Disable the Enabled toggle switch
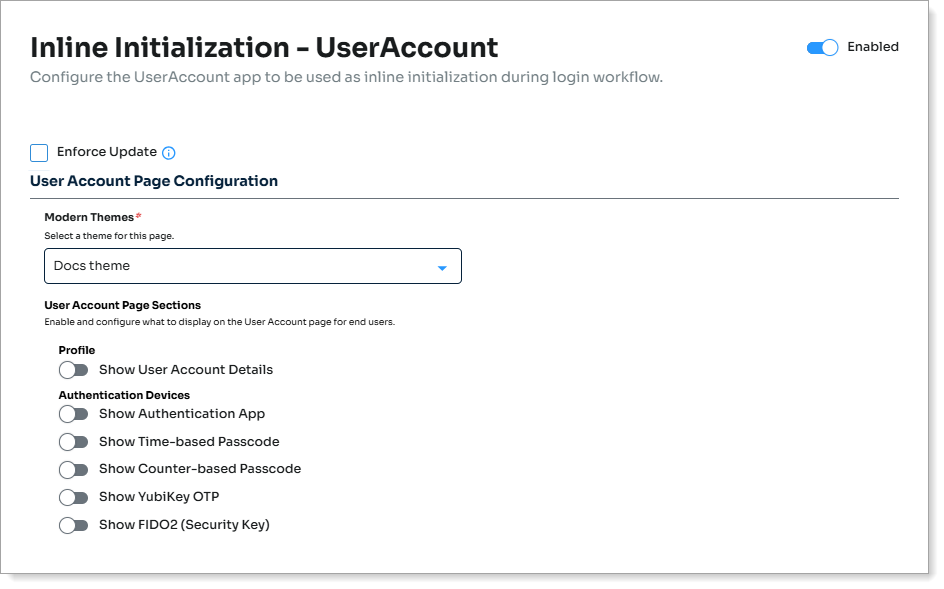Screen dimensions: 944x589 (822, 48)
